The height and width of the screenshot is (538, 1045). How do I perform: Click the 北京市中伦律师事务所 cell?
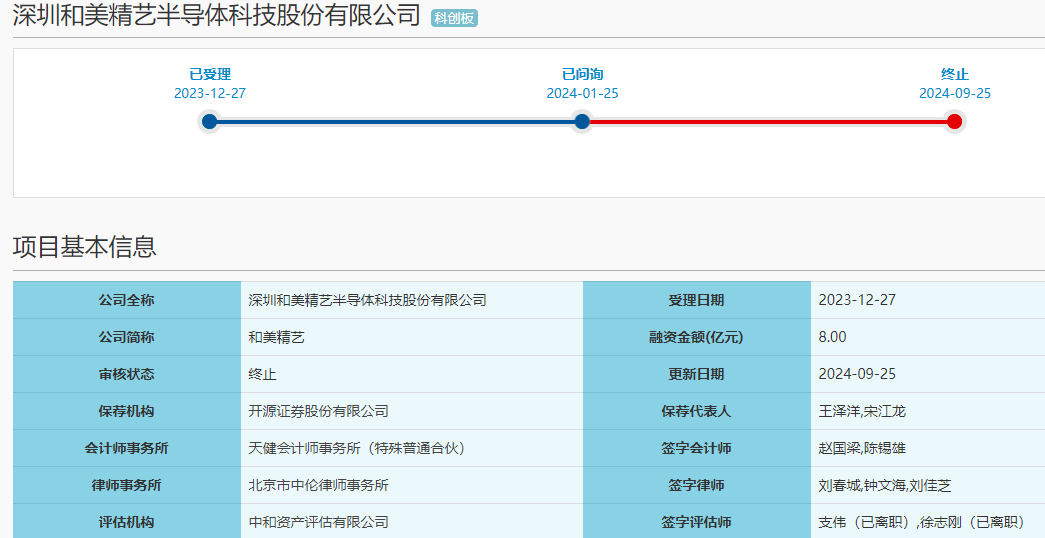(412, 485)
